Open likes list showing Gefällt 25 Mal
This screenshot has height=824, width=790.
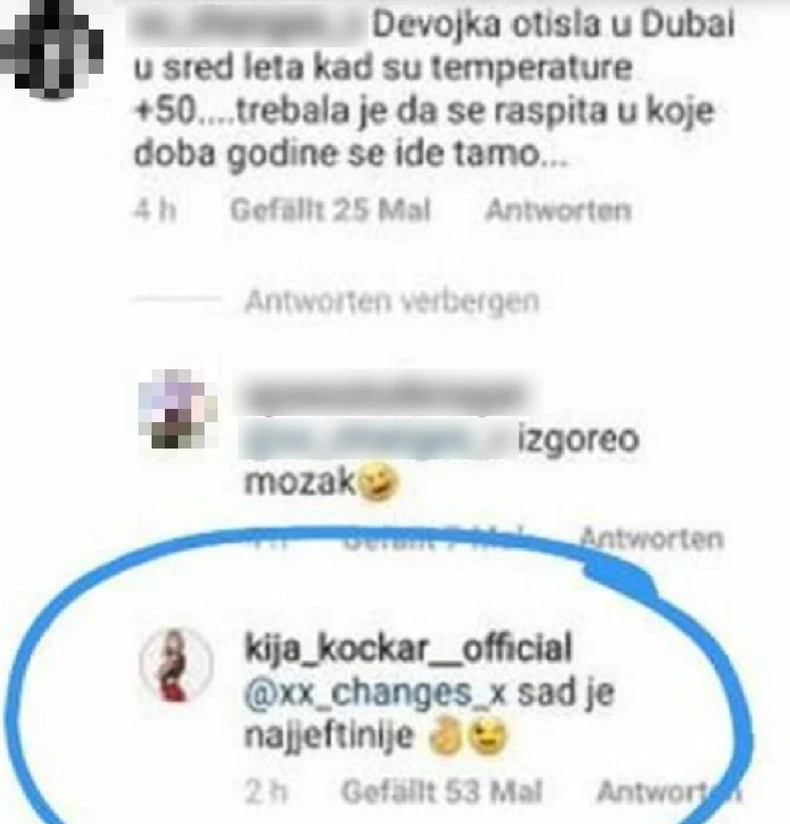pyautogui.click(x=330, y=211)
